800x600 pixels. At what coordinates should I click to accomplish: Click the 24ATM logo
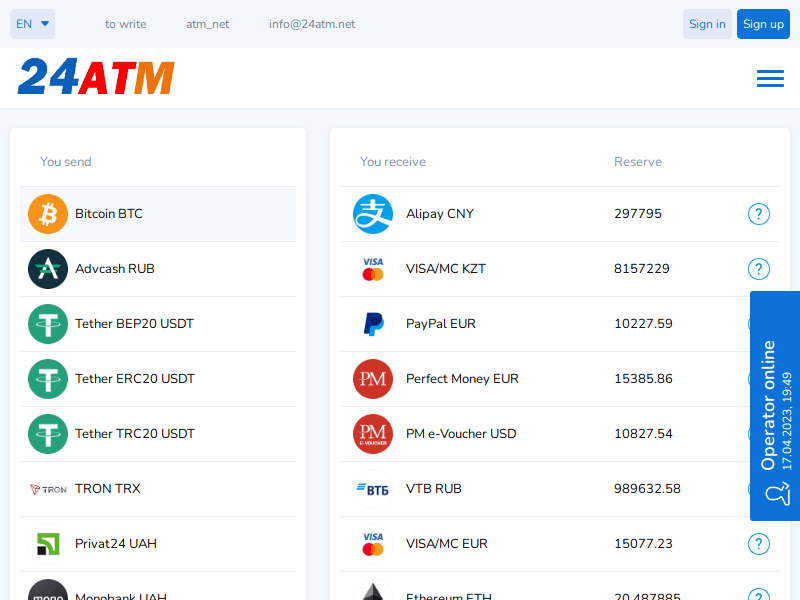tap(96, 77)
